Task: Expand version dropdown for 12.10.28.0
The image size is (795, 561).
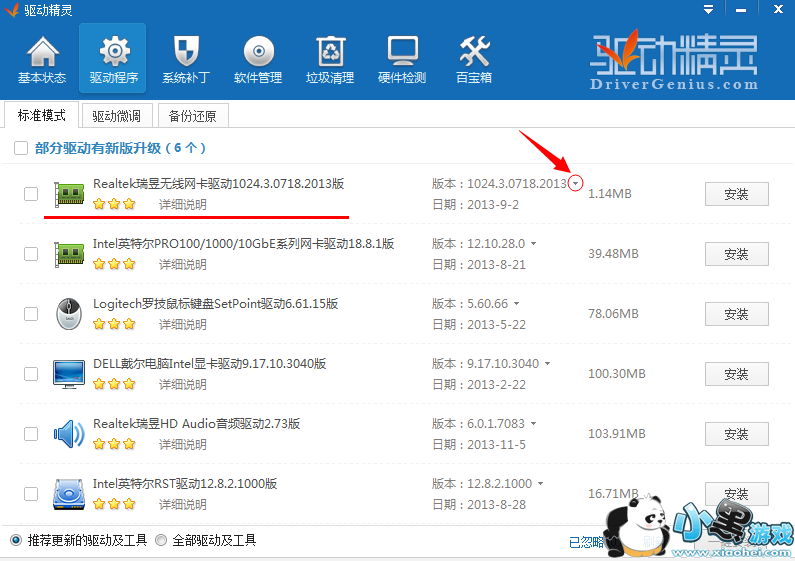Action: coord(533,243)
